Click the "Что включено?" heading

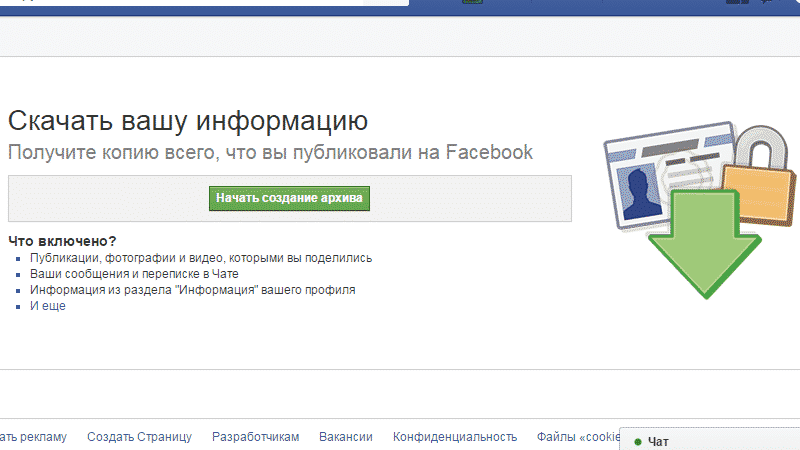[x=62, y=241]
